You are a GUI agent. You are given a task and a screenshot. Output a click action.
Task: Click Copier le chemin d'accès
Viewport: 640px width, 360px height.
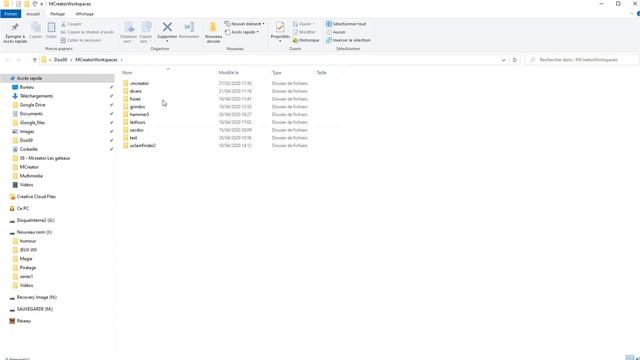point(87,32)
